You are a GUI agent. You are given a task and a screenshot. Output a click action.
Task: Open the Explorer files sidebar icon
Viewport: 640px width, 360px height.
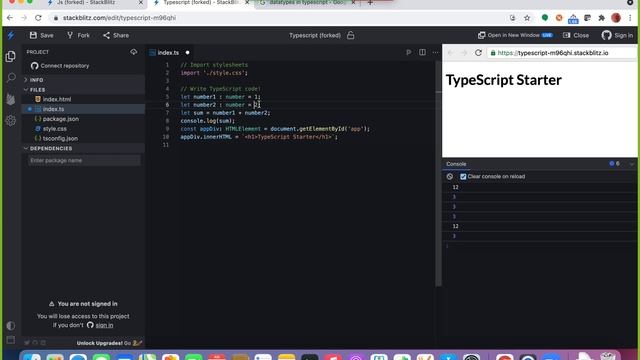click(11, 56)
